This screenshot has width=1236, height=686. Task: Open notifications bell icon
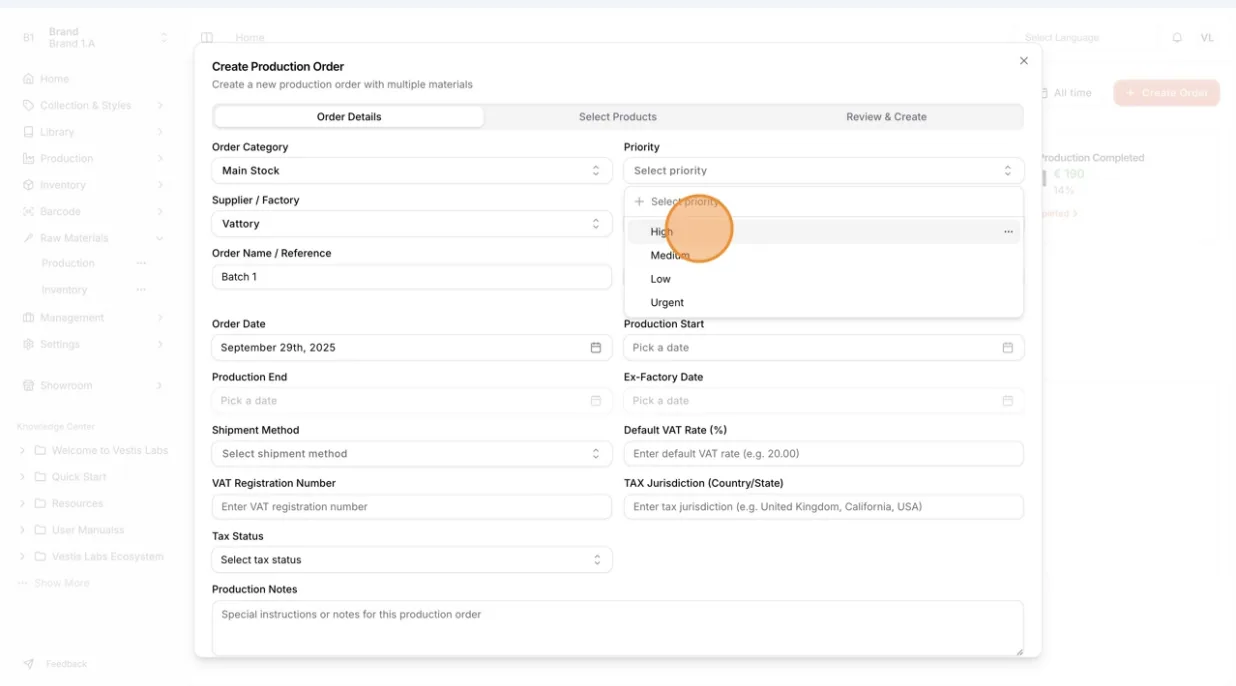(x=1177, y=38)
